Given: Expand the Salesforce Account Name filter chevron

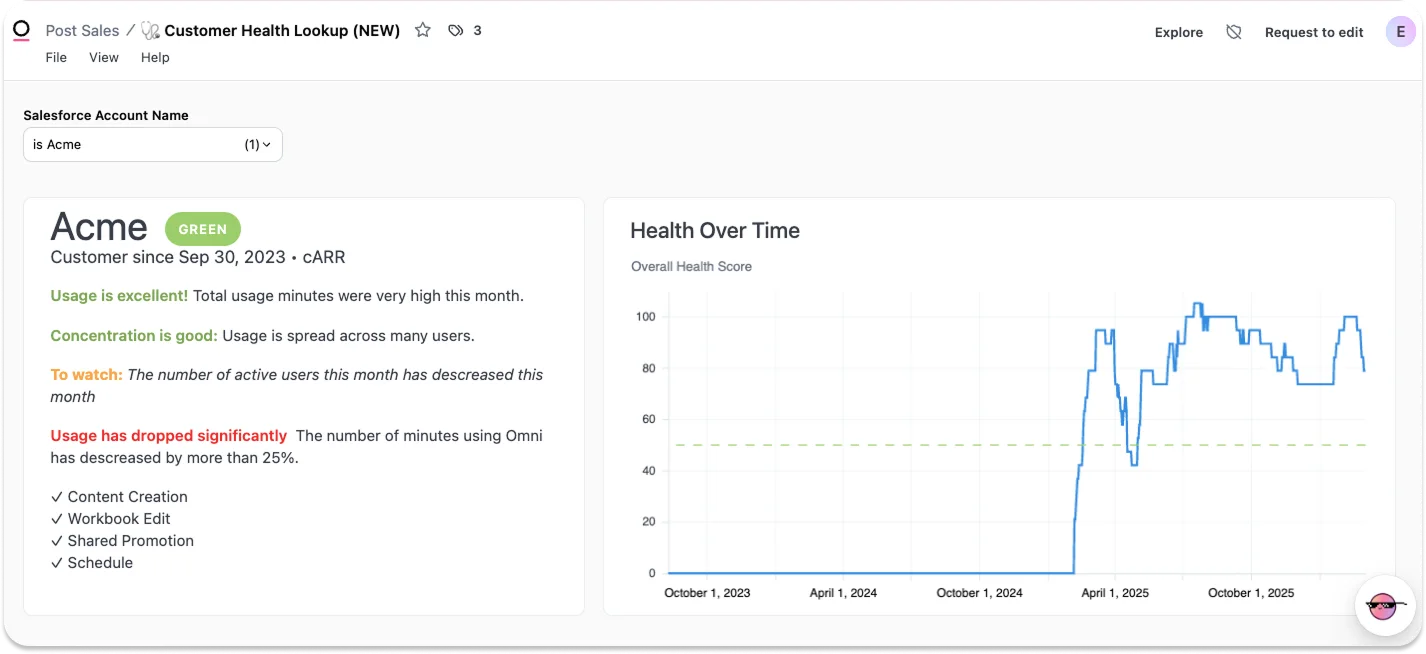Looking at the screenshot, I should click(x=267, y=145).
